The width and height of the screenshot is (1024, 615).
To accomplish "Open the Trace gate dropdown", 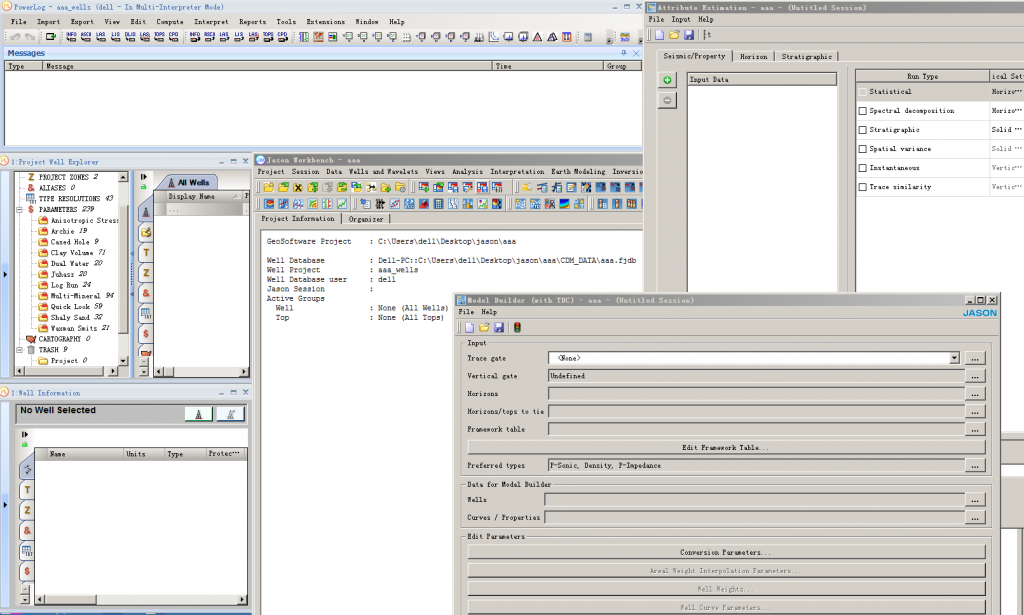I will pos(954,358).
